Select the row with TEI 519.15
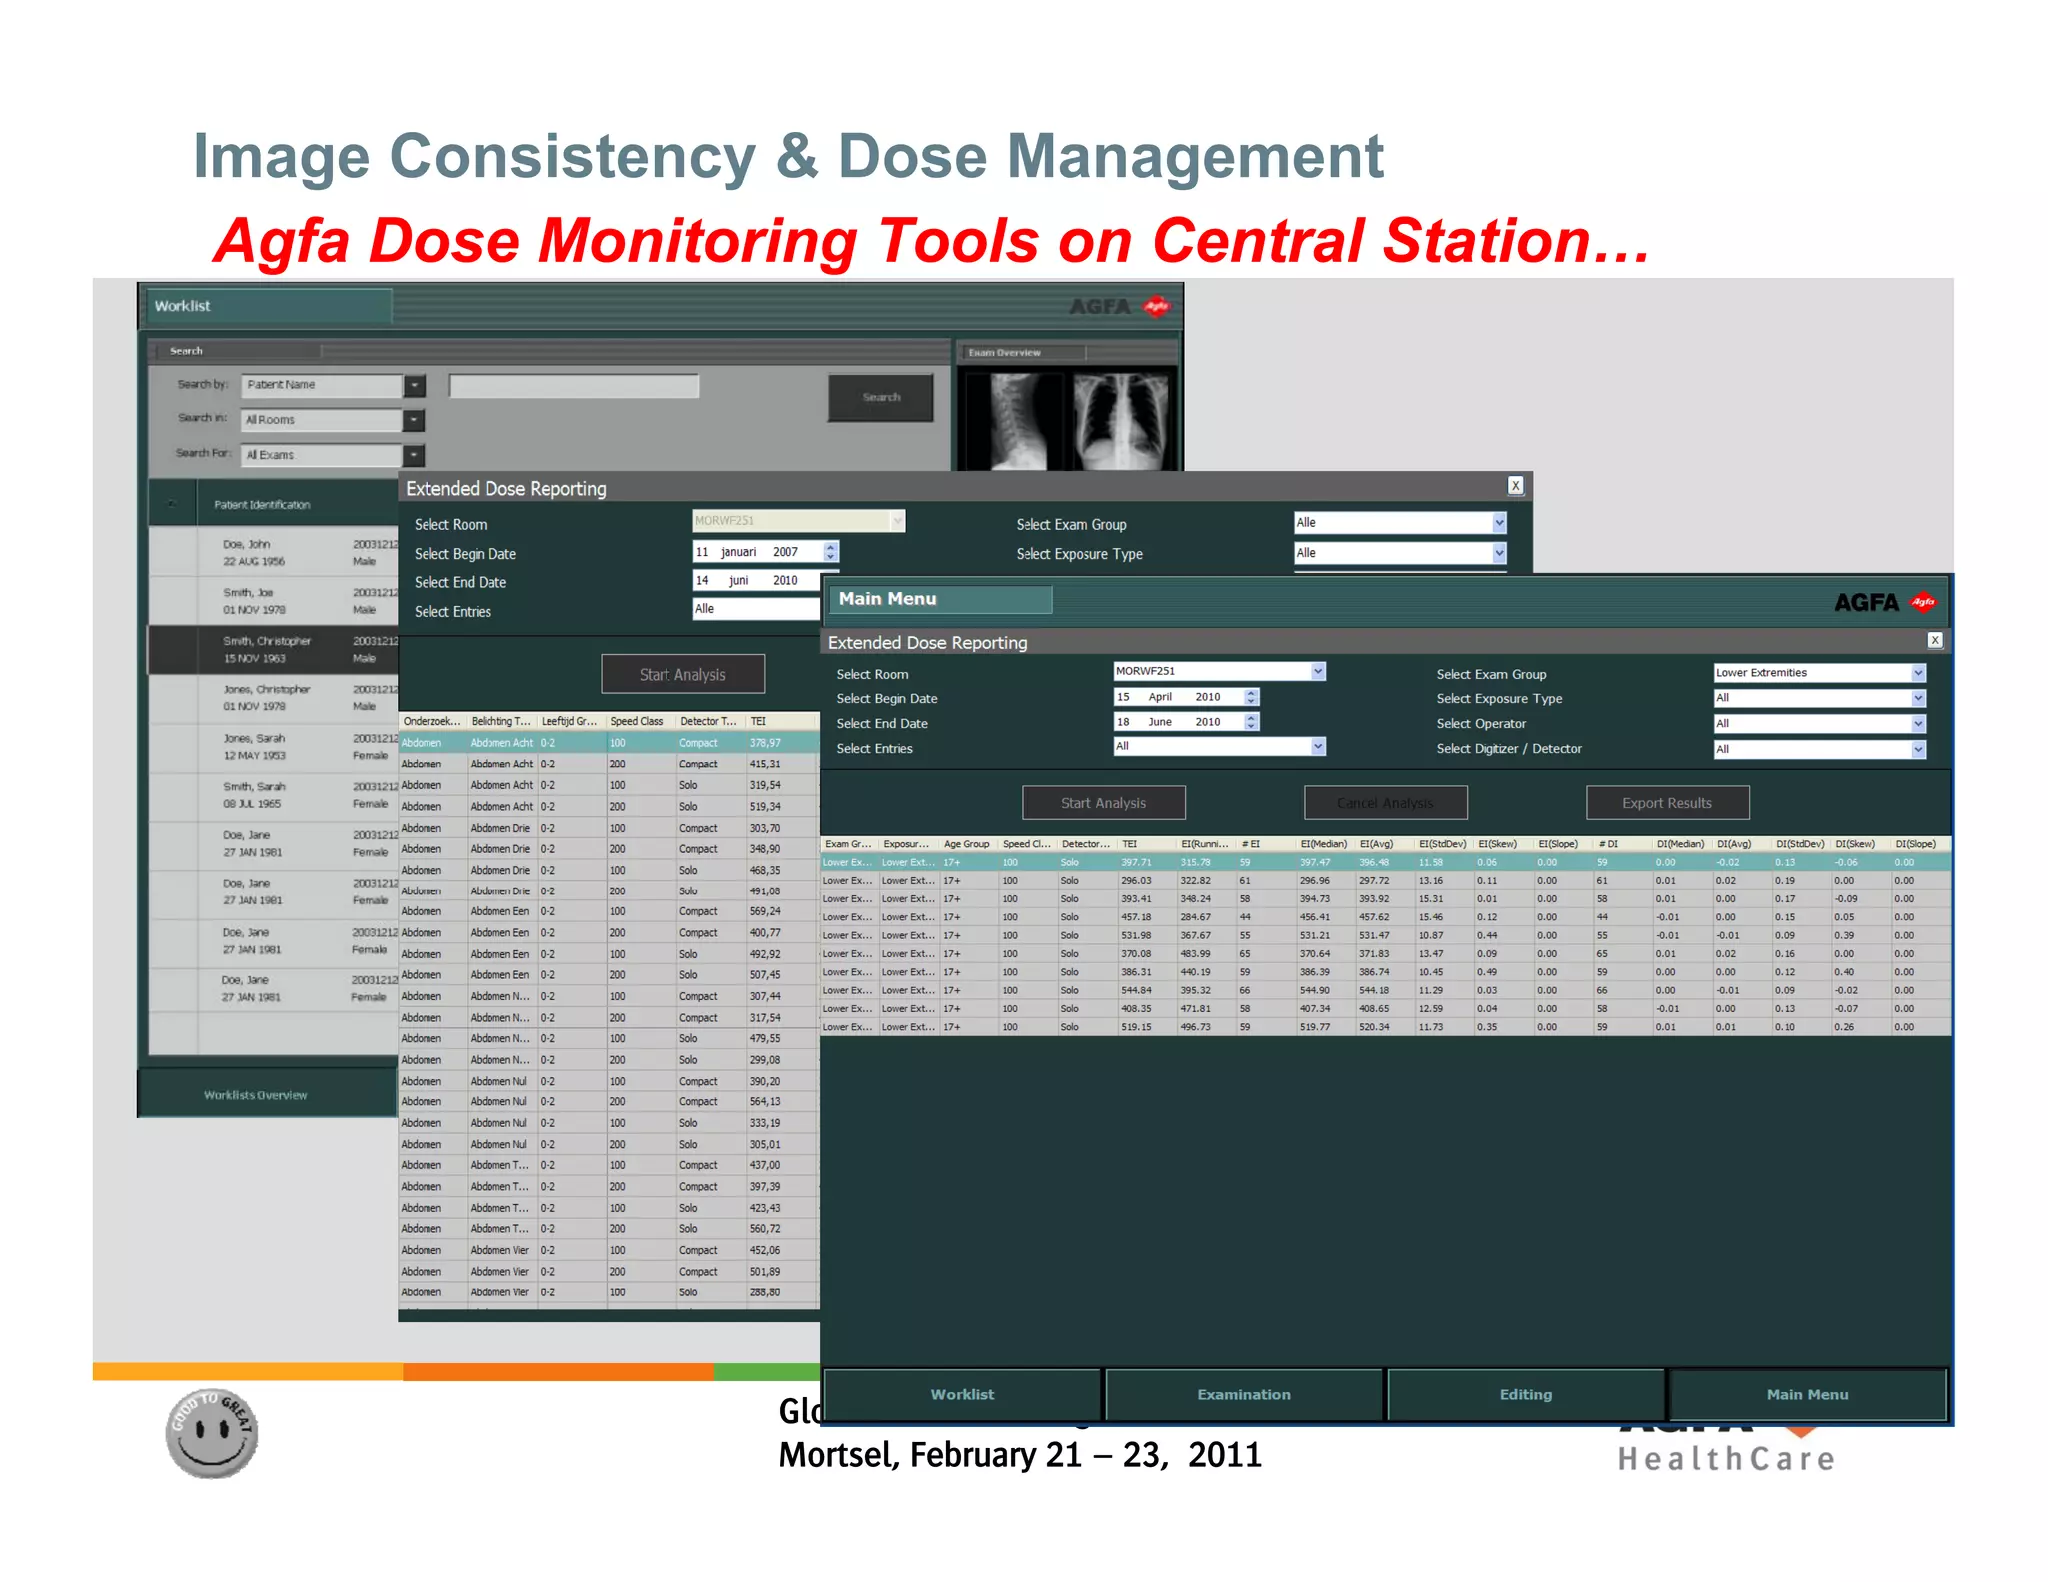2048x1582 pixels. (1385, 1027)
